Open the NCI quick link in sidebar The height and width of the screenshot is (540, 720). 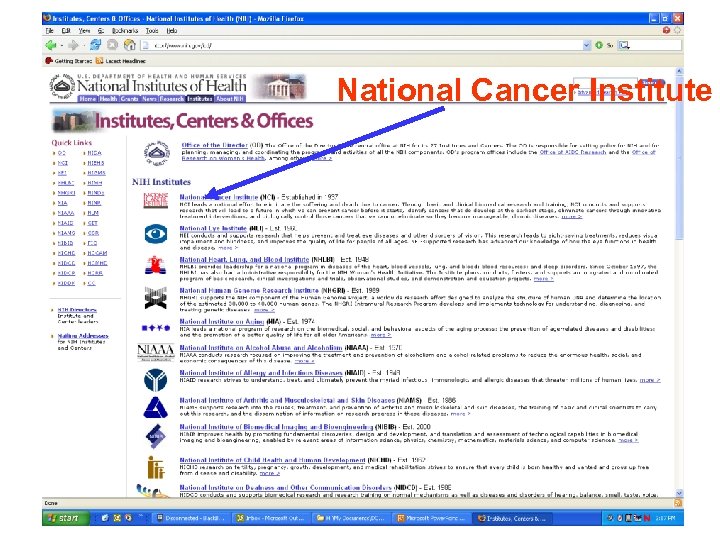tap(62, 163)
